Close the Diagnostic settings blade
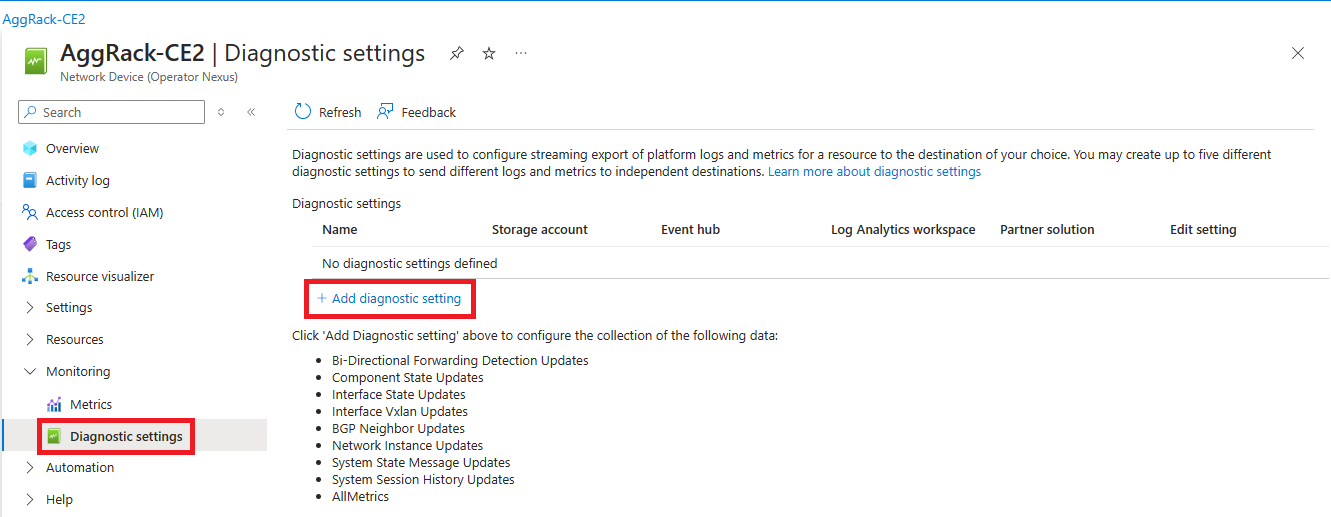The height and width of the screenshot is (517, 1331). (1298, 53)
